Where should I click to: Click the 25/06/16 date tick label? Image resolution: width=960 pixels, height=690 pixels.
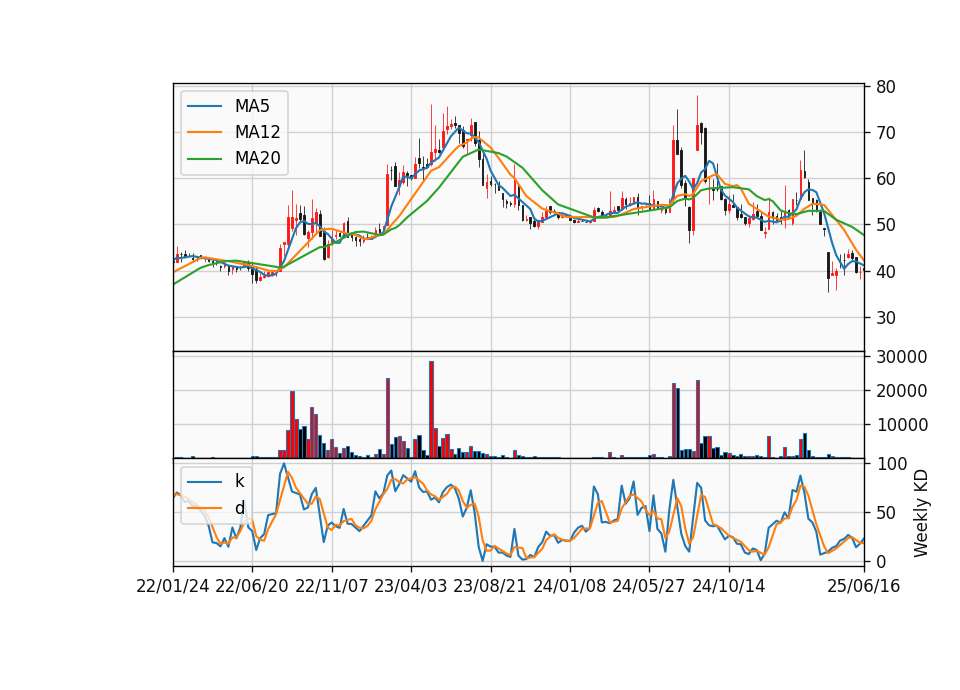864,586
